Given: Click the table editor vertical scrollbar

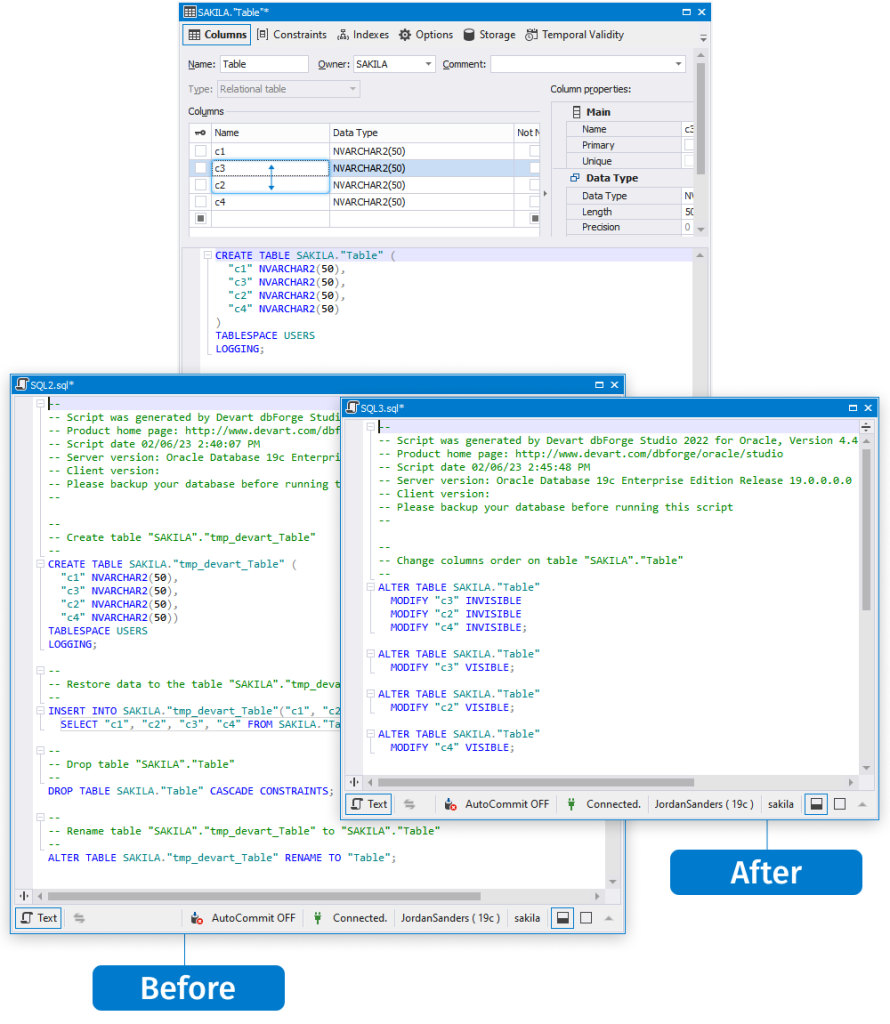Looking at the screenshot, I should 701,118.
